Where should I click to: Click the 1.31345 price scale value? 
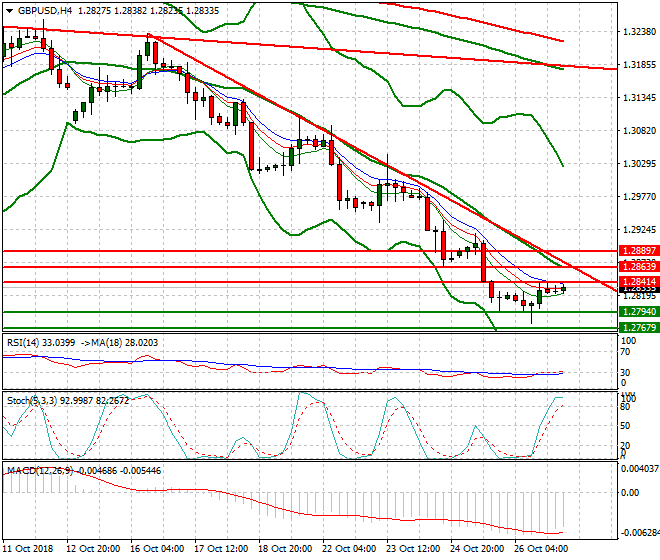tap(639, 98)
